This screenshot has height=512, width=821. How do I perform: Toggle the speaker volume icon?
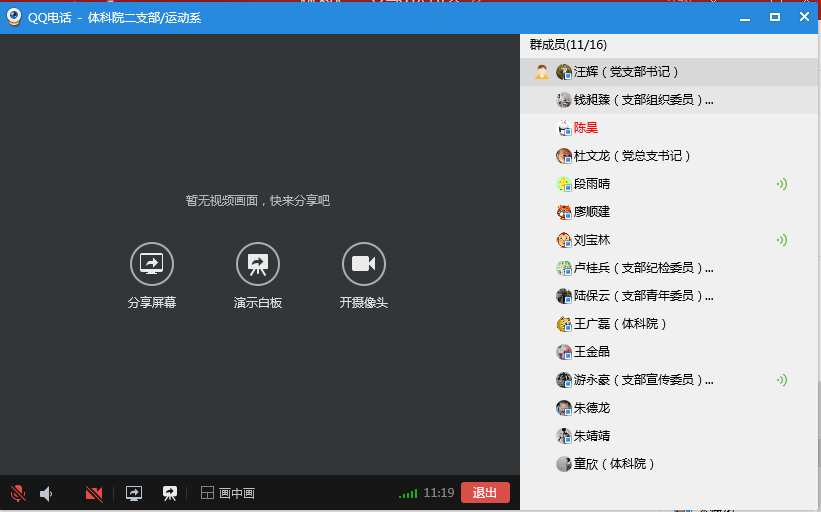tap(46, 493)
